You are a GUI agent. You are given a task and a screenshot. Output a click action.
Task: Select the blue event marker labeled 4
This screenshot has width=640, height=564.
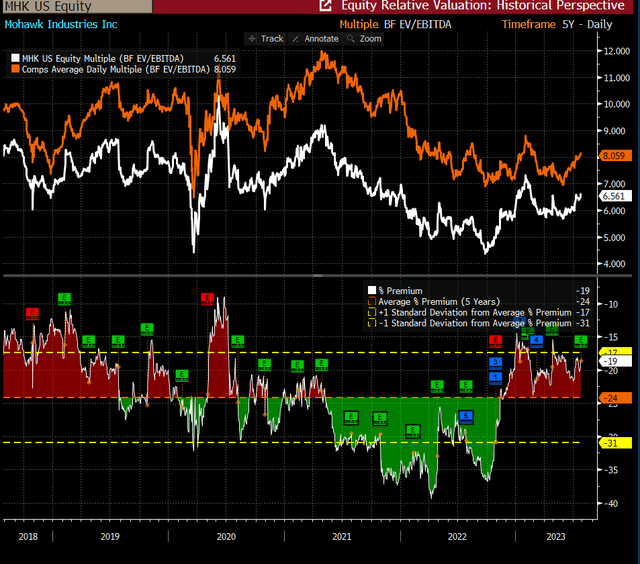pyautogui.click(x=536, y=340)
